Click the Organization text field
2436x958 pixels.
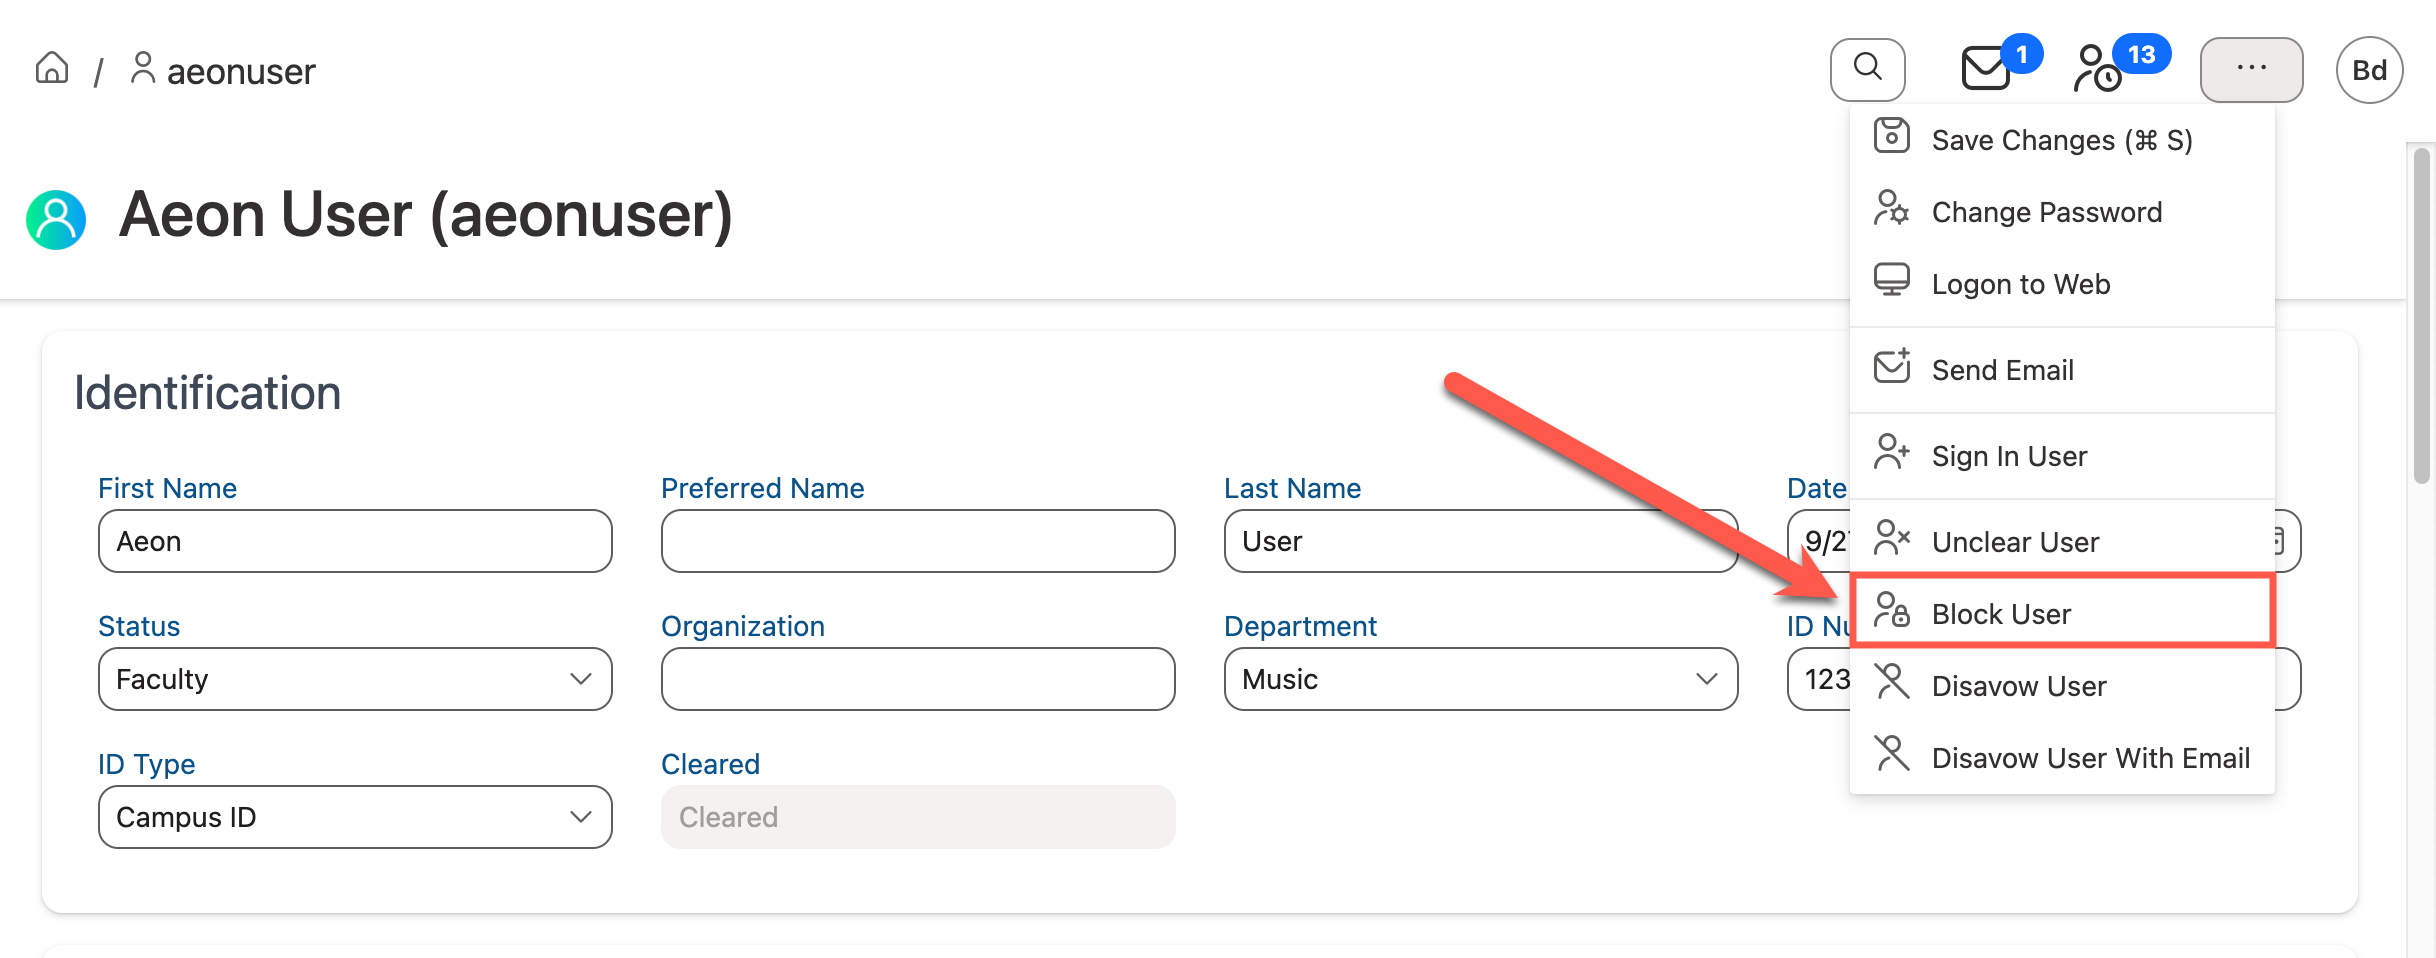point(917,679)
